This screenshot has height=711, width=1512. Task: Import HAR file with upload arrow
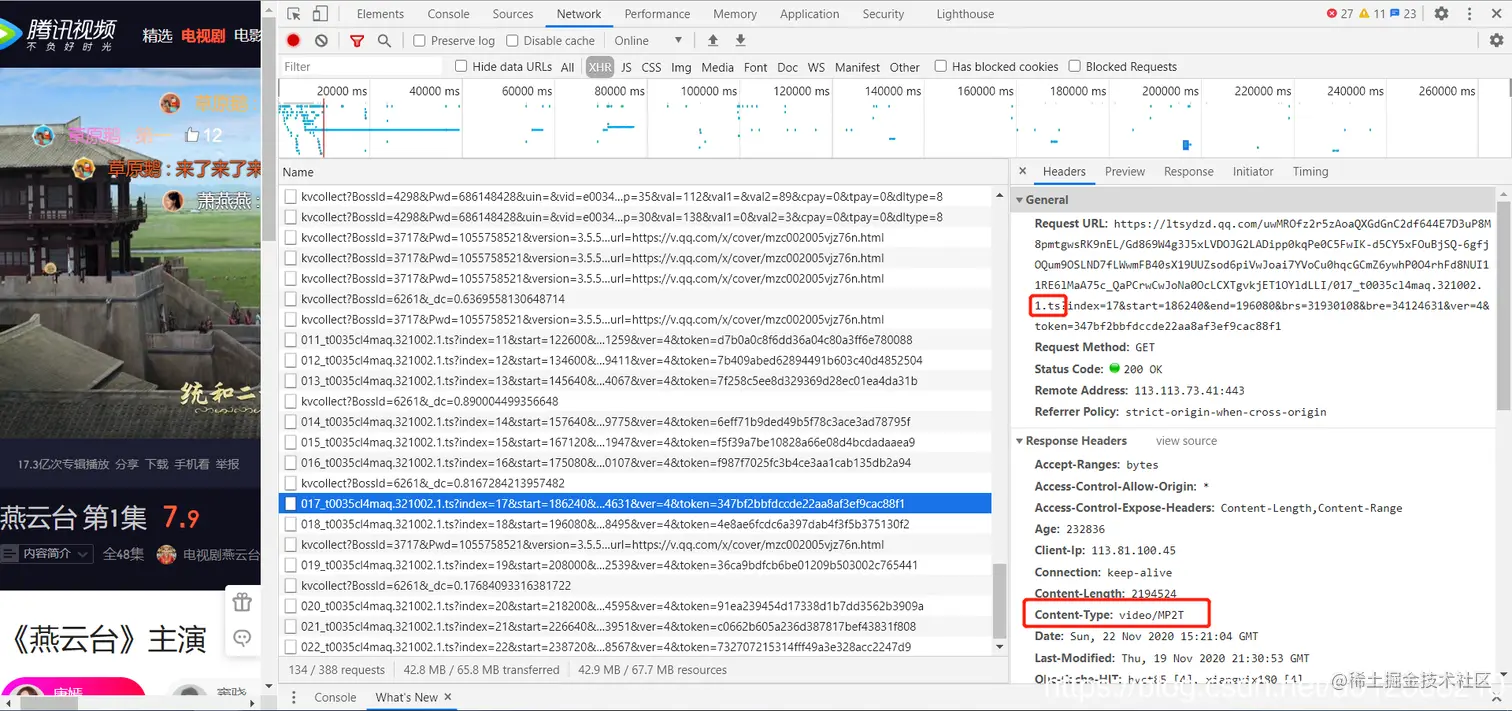(713, 40)
